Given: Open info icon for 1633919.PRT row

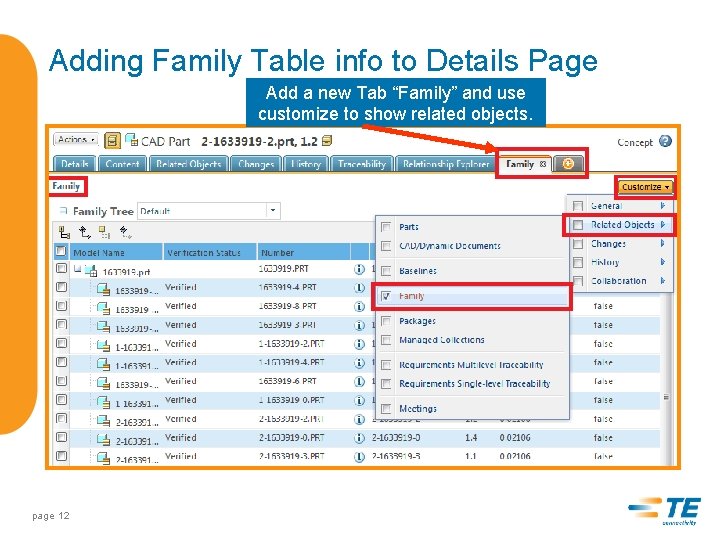Looking at the screenshot, I should pos(359,270).
